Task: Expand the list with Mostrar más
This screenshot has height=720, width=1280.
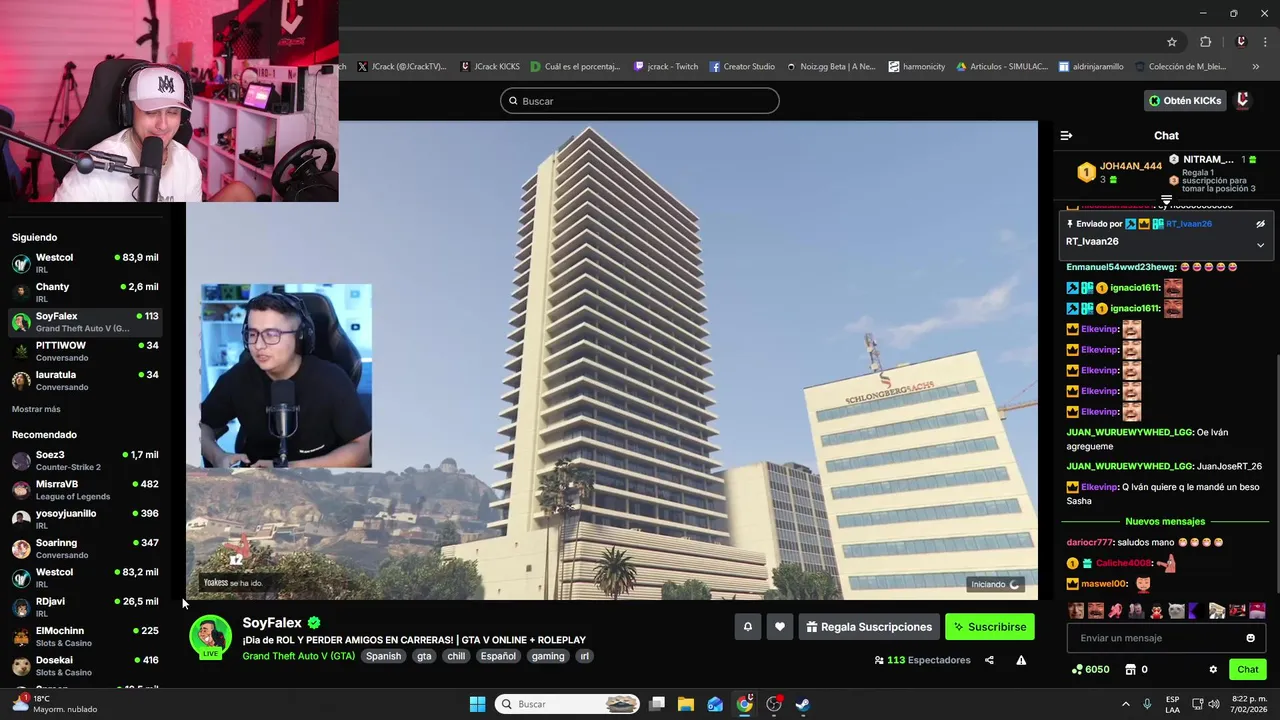Action: point(36,409)
